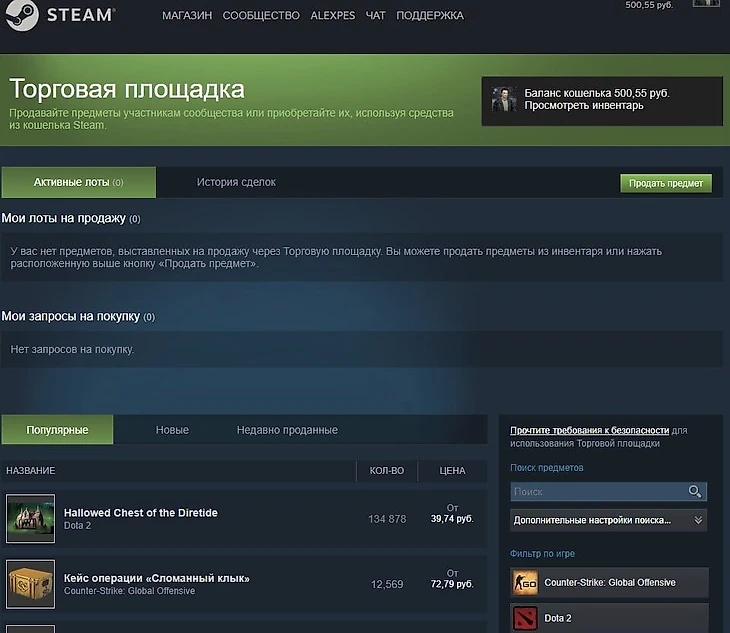Open Прочтите требования к безопасности link
The width and height of the screenshot is (730, 633).
(x=589, y=431)
